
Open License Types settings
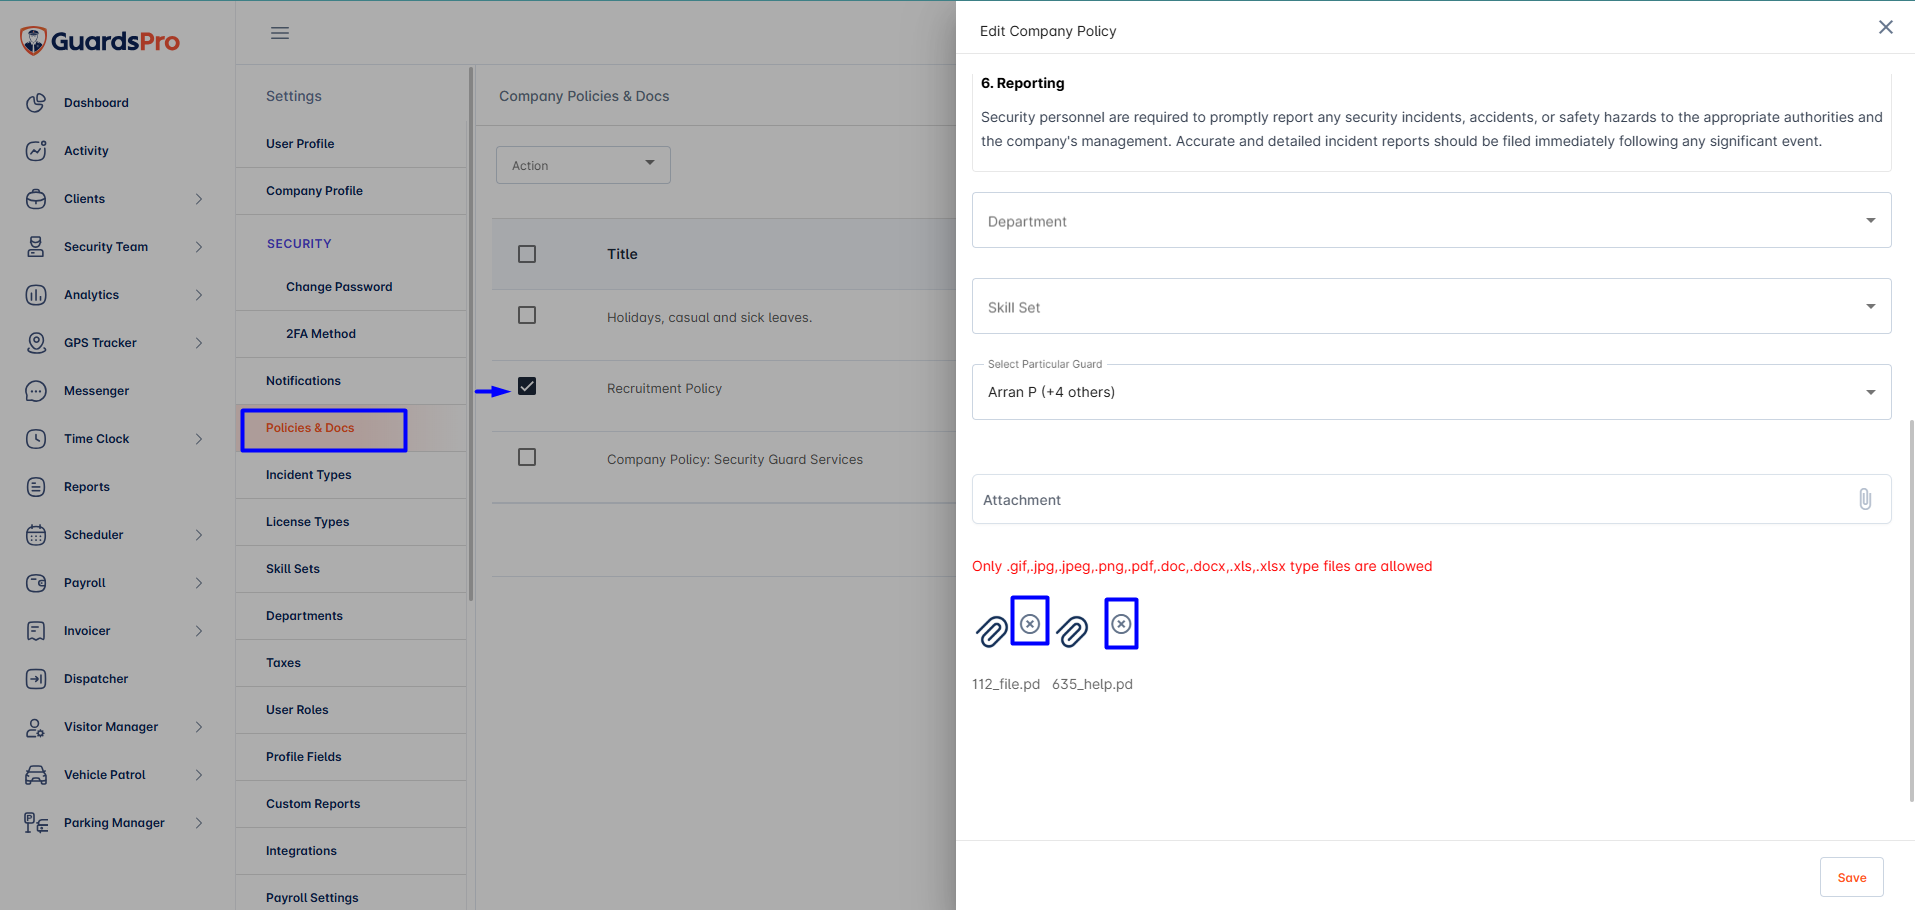pos(351,522)
